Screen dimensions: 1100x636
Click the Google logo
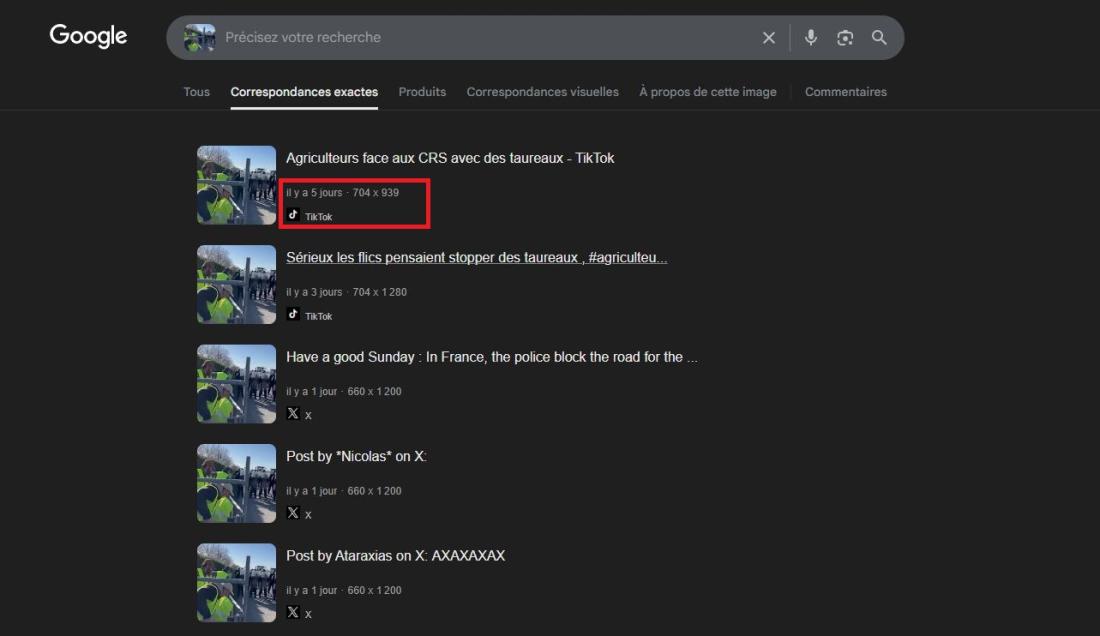pos(88,36)
